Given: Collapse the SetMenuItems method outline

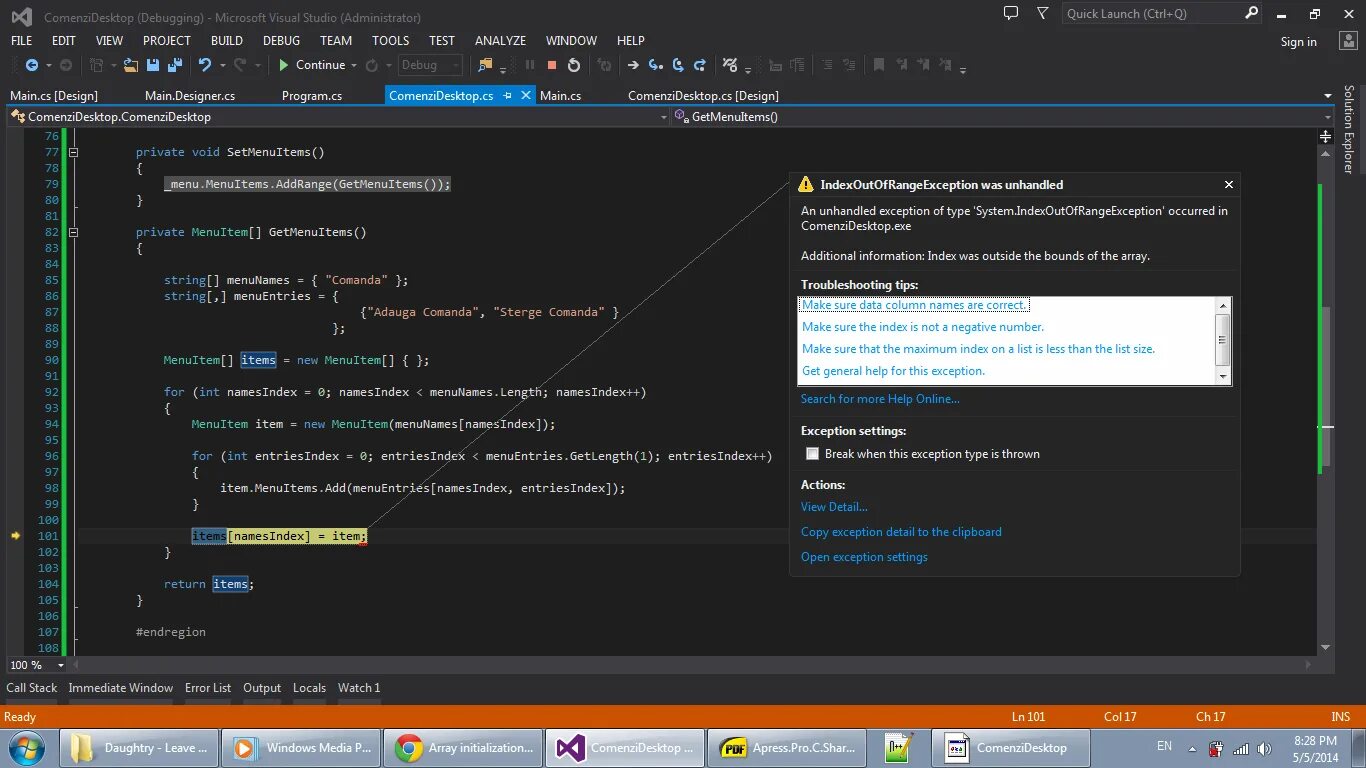Looking at the screenshot, I should (x=73, y=152).
